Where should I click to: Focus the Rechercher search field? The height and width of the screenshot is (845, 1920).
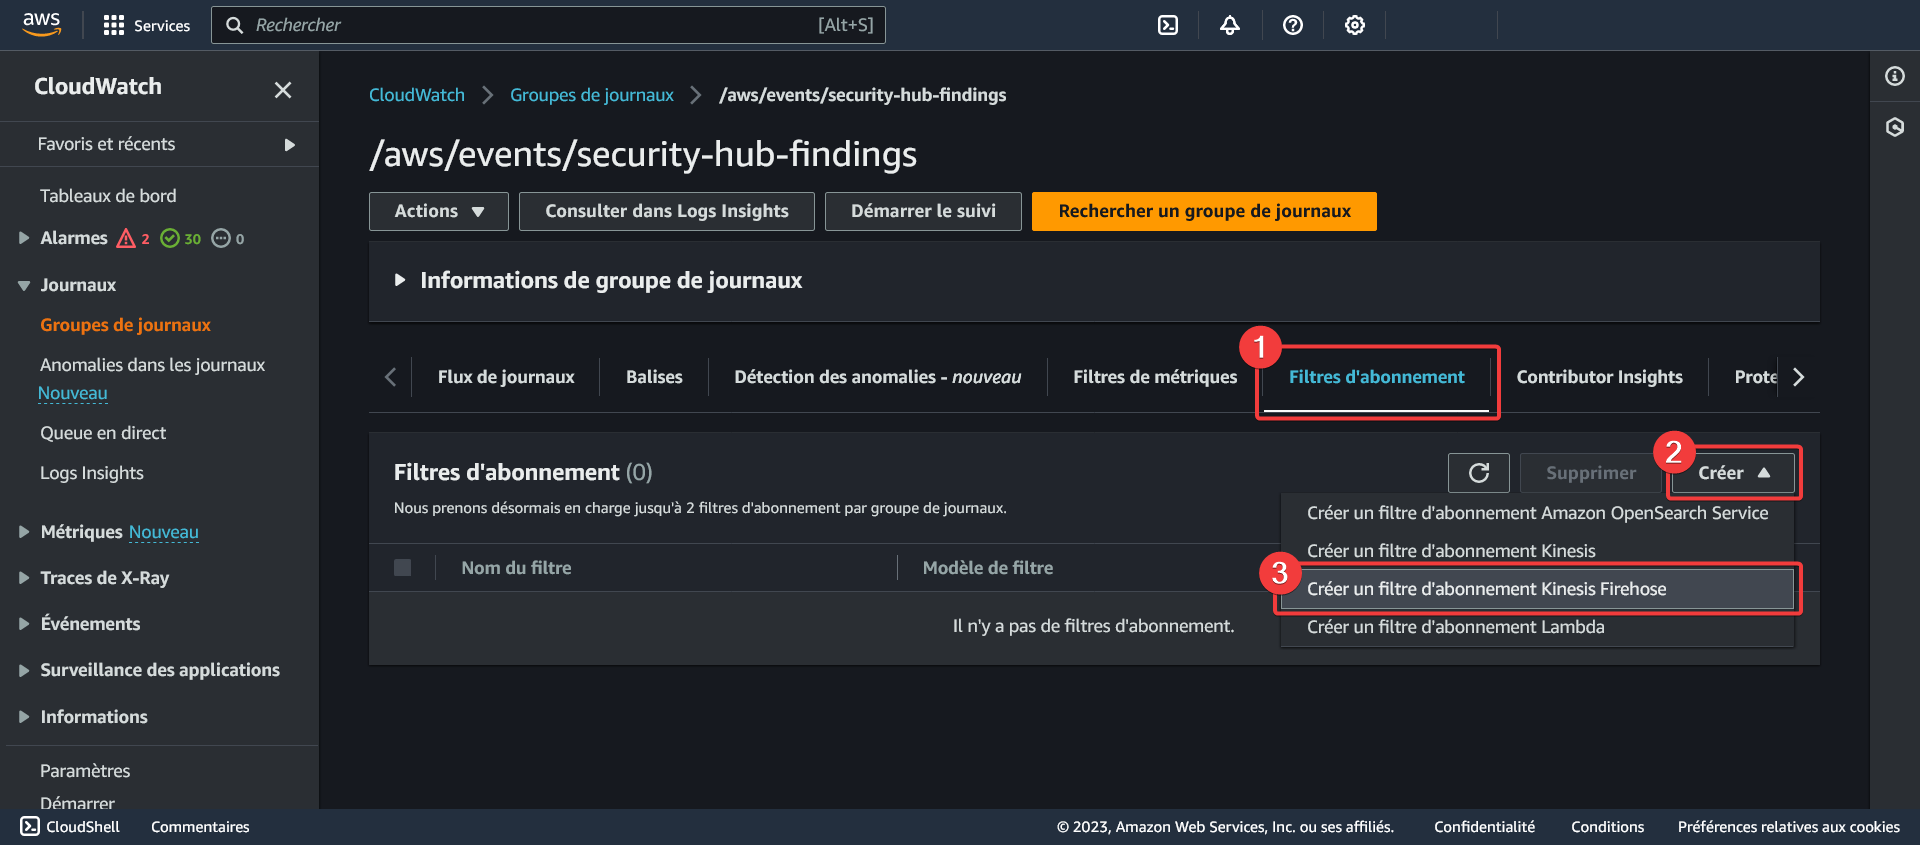[548, 25]
